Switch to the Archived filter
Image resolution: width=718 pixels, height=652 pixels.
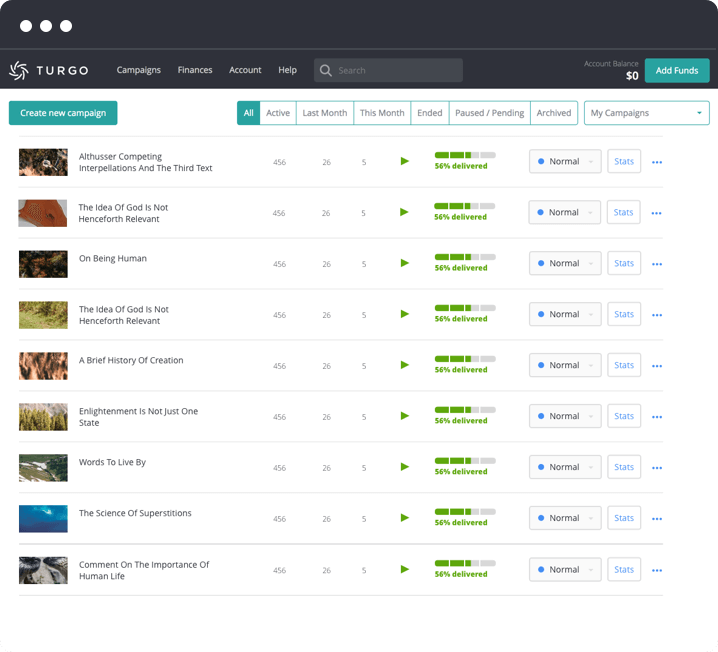(x=553, y=113)
